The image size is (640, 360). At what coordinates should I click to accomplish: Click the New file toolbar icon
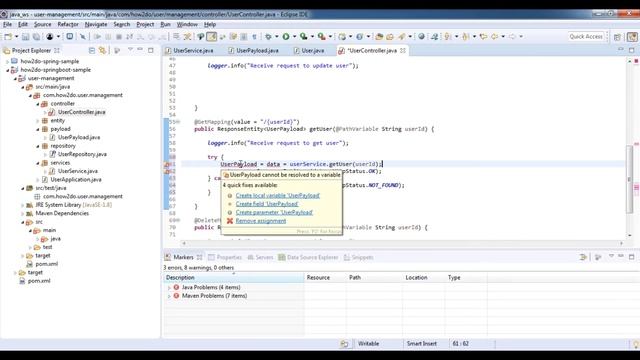pyautogui.click(x=8, y=37)
